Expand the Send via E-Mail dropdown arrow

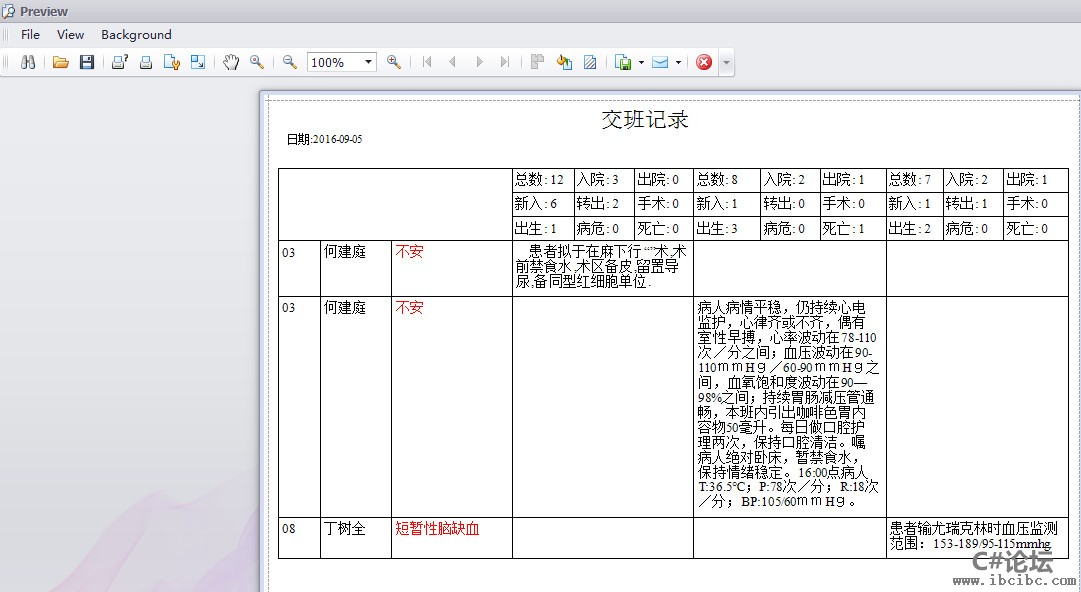click(678, 62)
